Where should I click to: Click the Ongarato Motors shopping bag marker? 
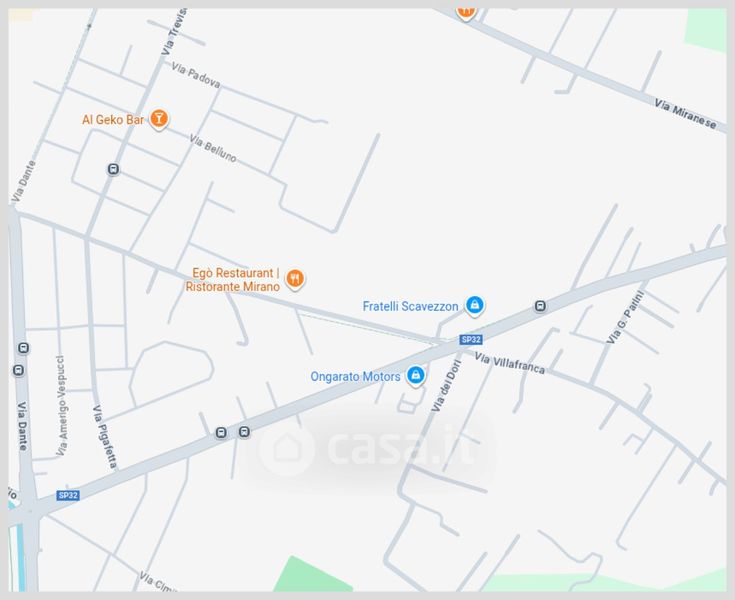pyautogui.click(x=415, y=376)
